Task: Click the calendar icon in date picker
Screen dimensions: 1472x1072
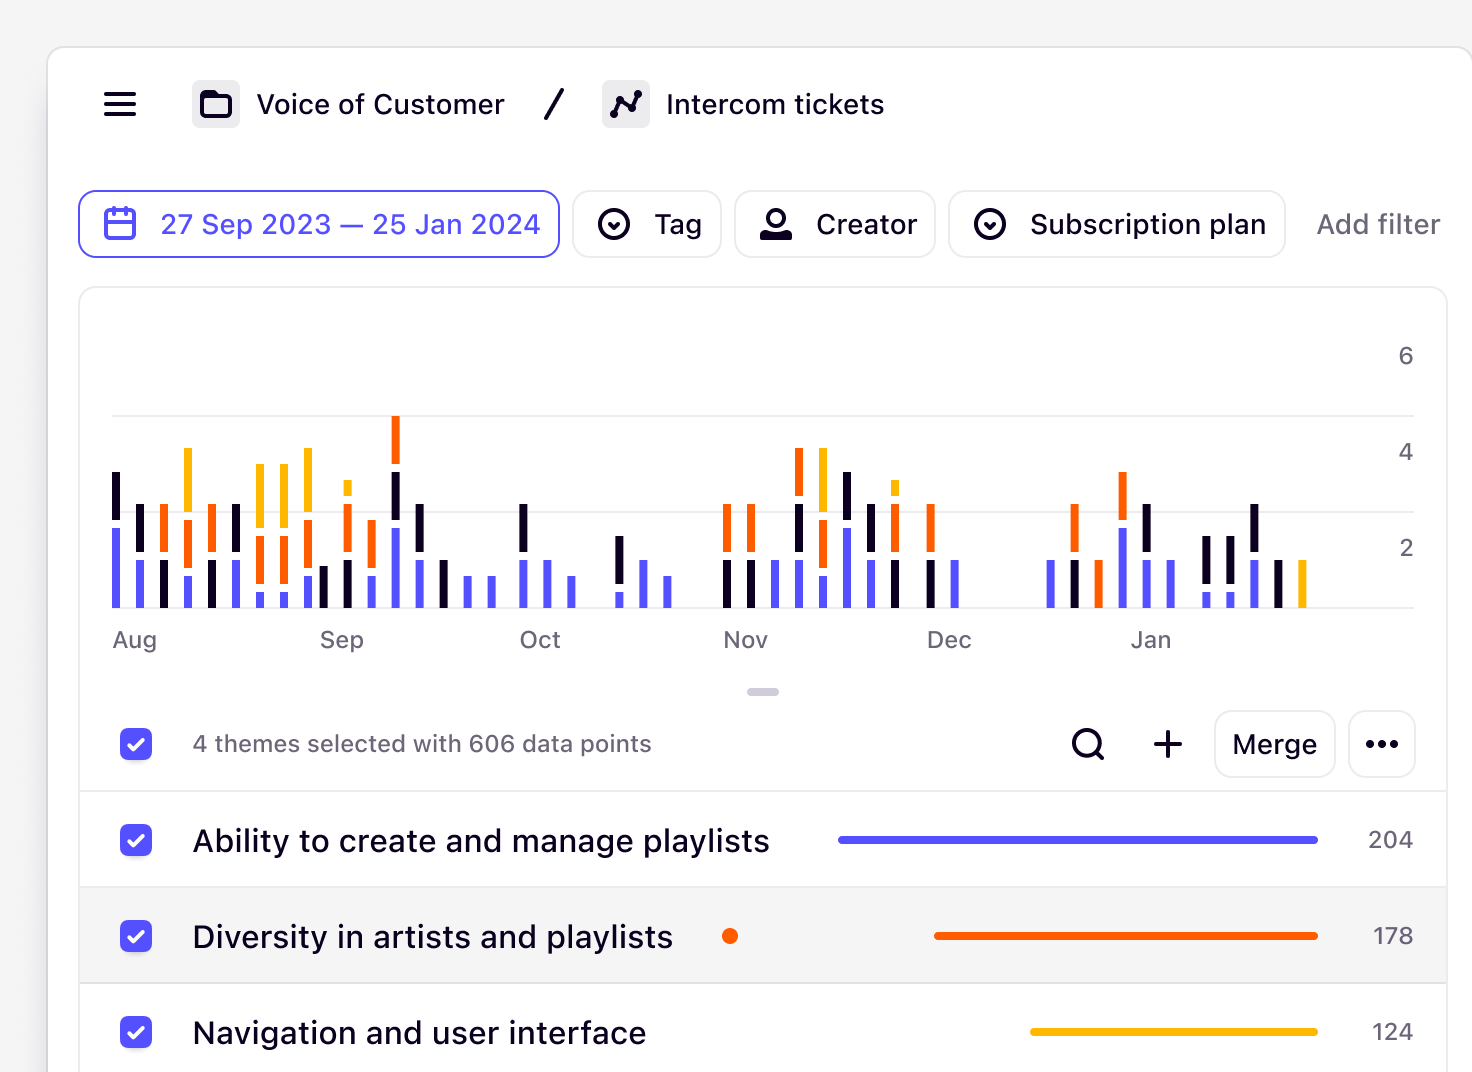Action: point(120,224)
